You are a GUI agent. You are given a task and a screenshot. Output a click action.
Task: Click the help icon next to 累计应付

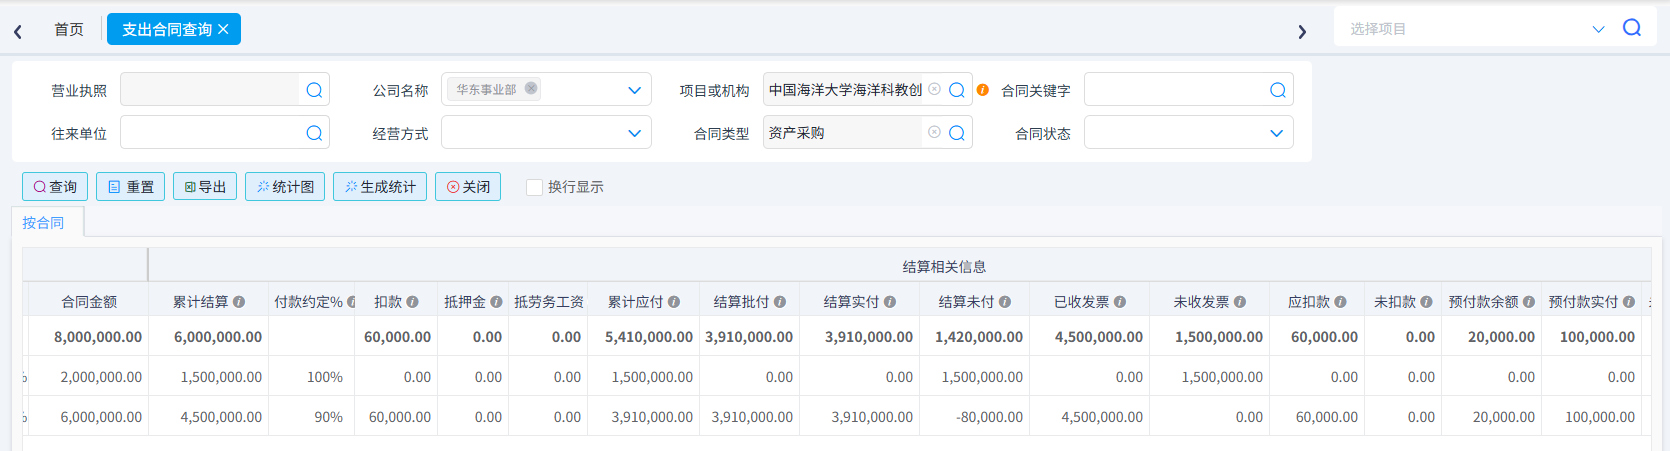pyautogui.click(x=674, y=302)
